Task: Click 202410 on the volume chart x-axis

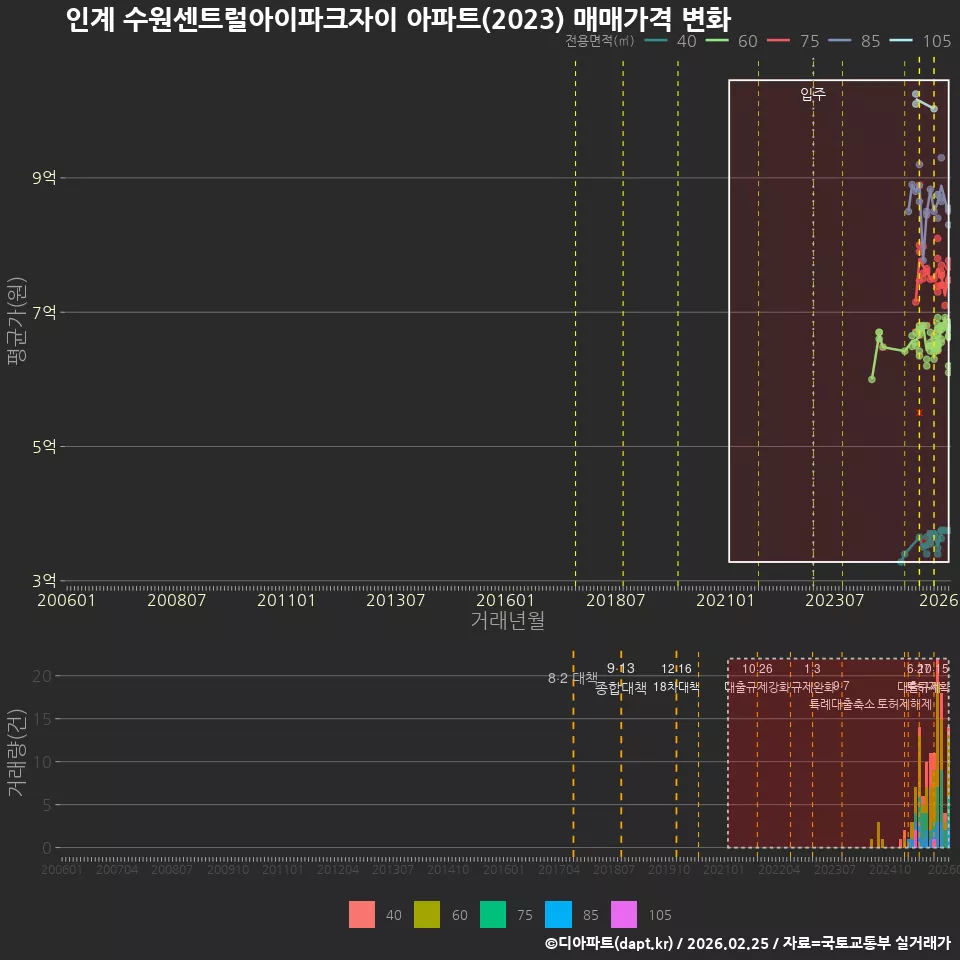Action: click(x=890, y=869)
